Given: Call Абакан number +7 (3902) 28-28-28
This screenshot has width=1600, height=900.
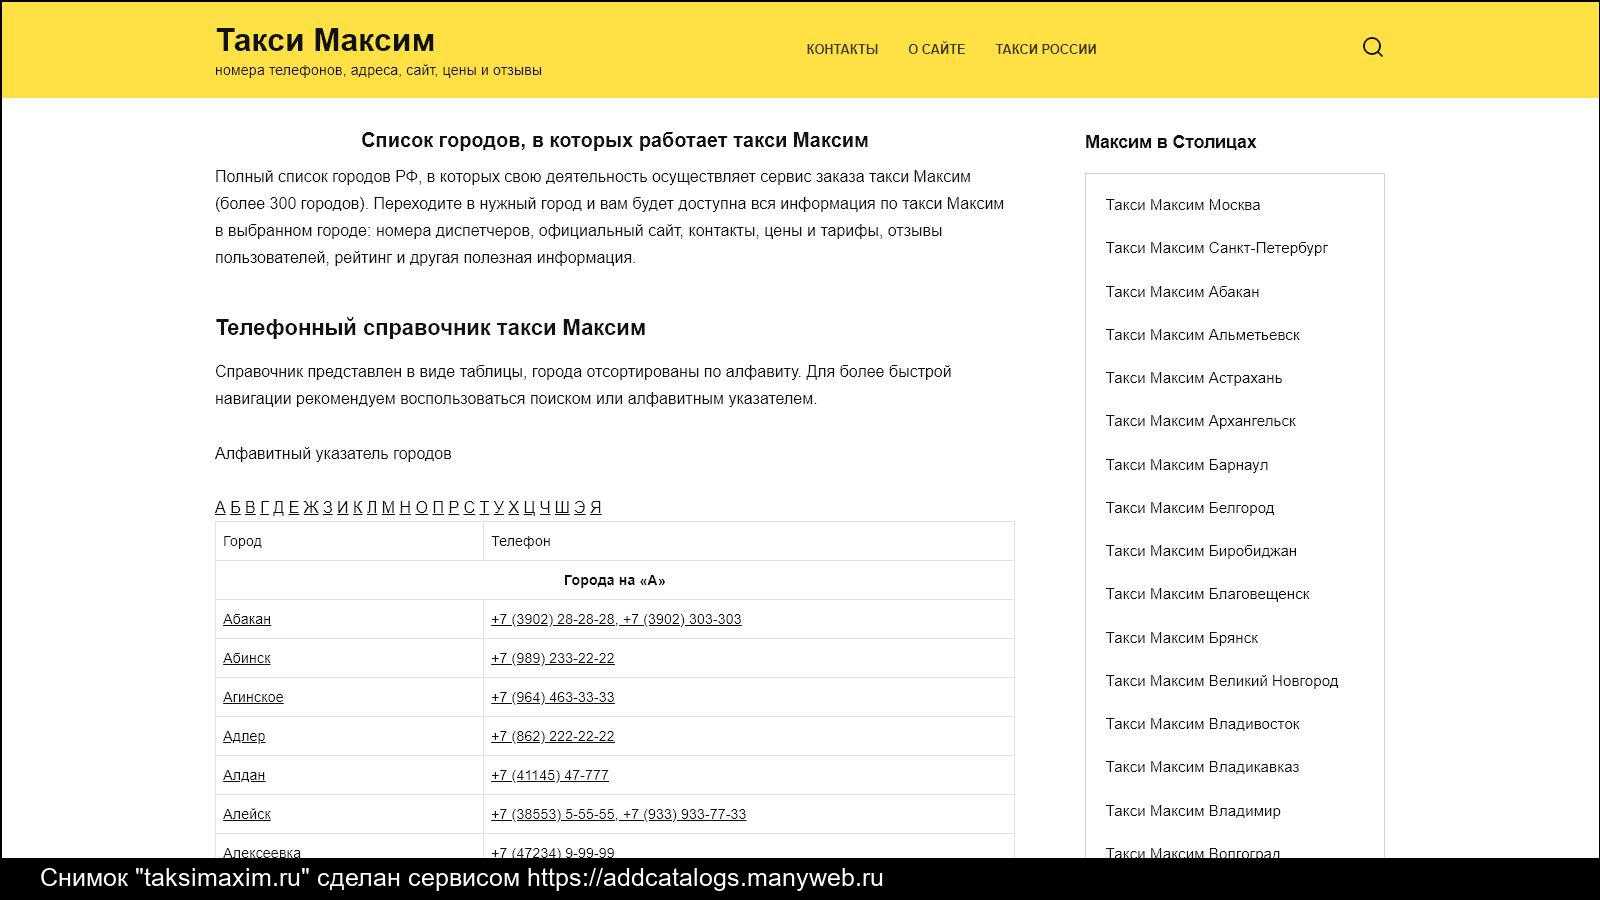Looking at the screenshot, I should [x=552, y=619].
